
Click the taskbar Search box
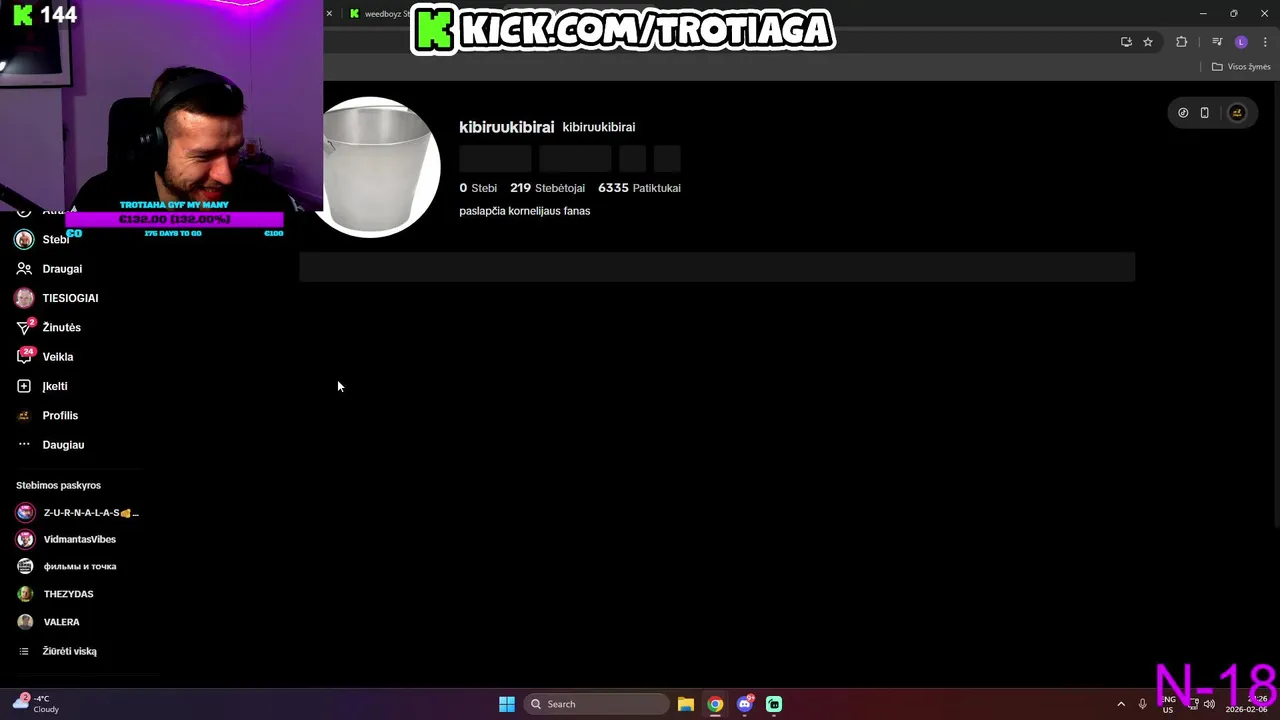point(596,704)
